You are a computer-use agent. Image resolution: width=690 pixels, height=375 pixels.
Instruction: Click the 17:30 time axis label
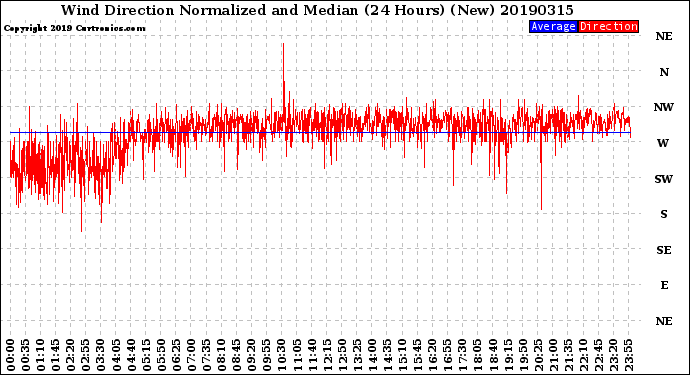462,355
